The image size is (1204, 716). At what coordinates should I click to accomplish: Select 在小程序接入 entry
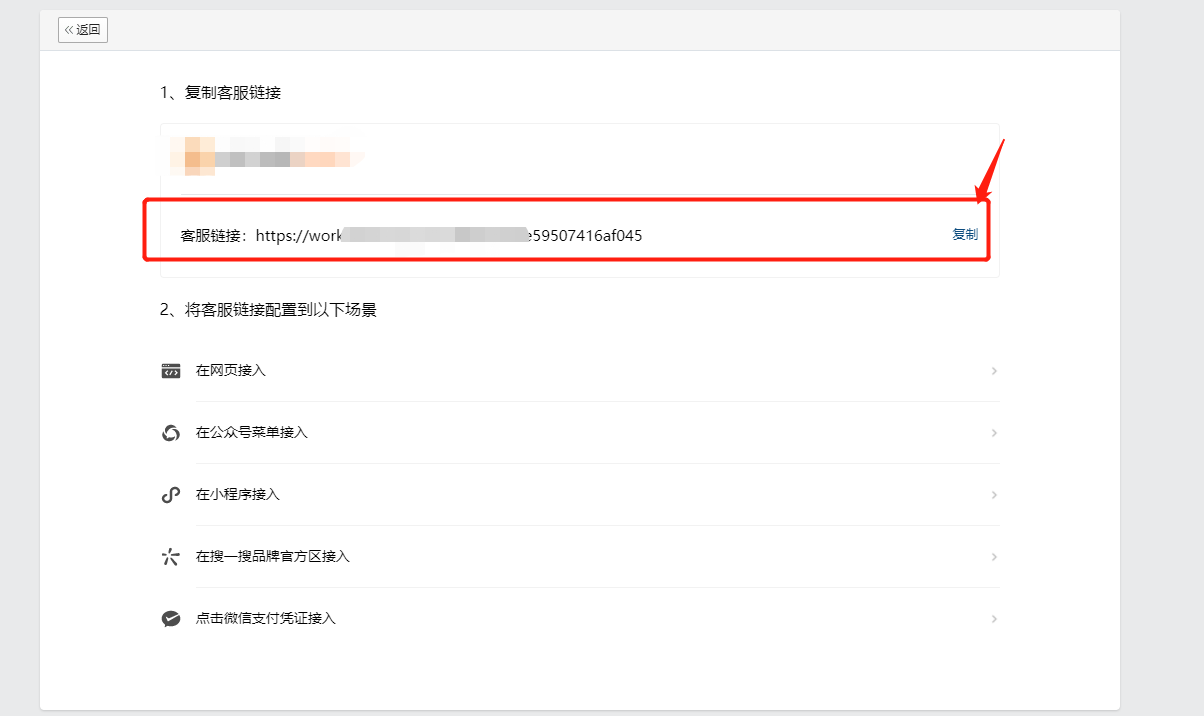point(238,495)
